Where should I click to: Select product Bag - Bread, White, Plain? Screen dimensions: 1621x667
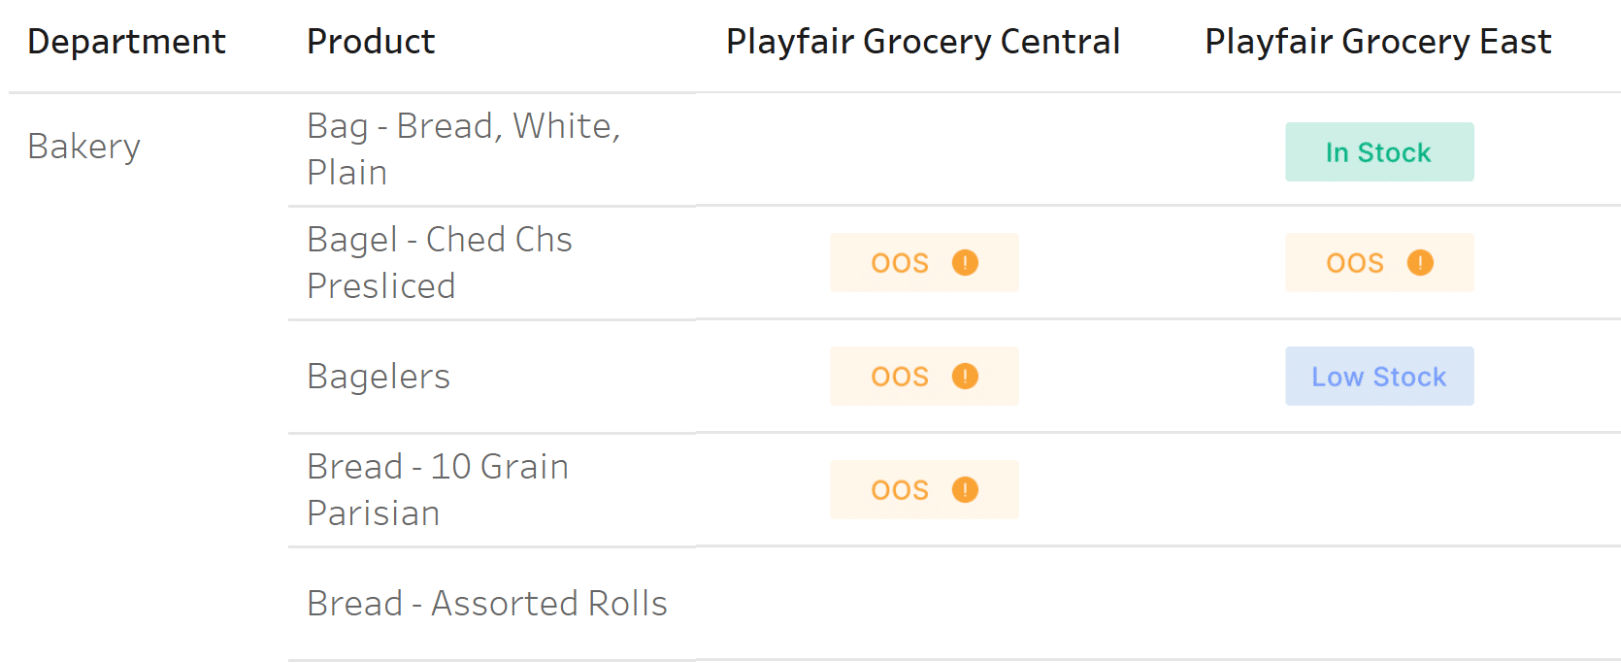click(x=464, y=149)
